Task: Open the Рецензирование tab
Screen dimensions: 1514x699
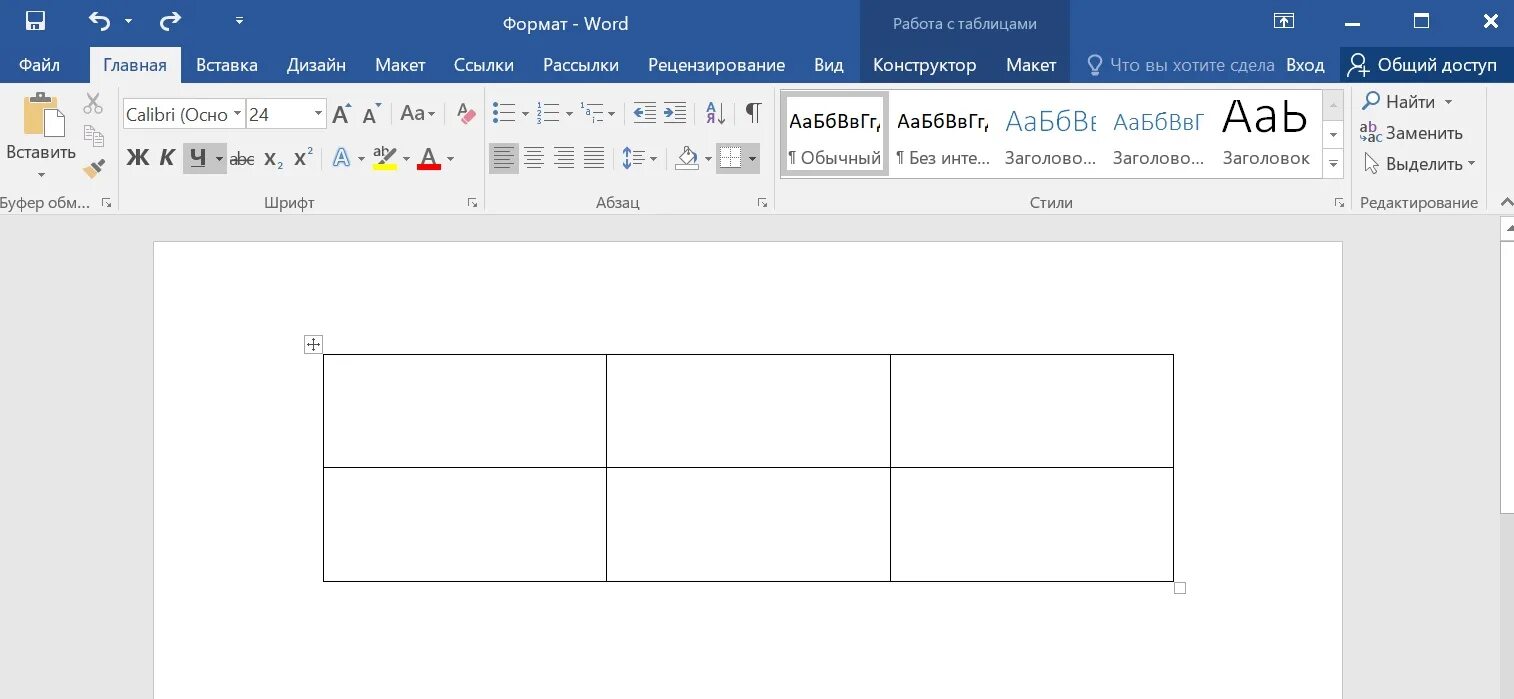Action: tap(717, 65)
